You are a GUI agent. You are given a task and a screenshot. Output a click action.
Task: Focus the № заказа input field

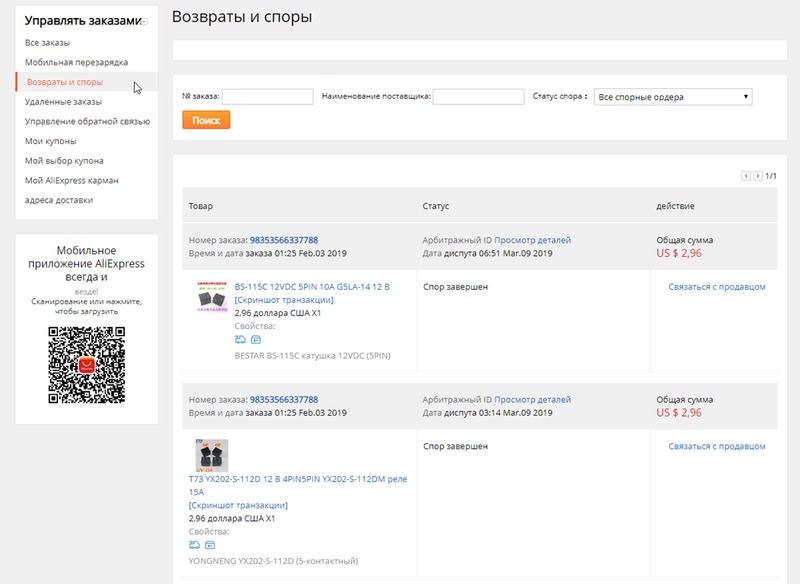click(x=267, y=97)
